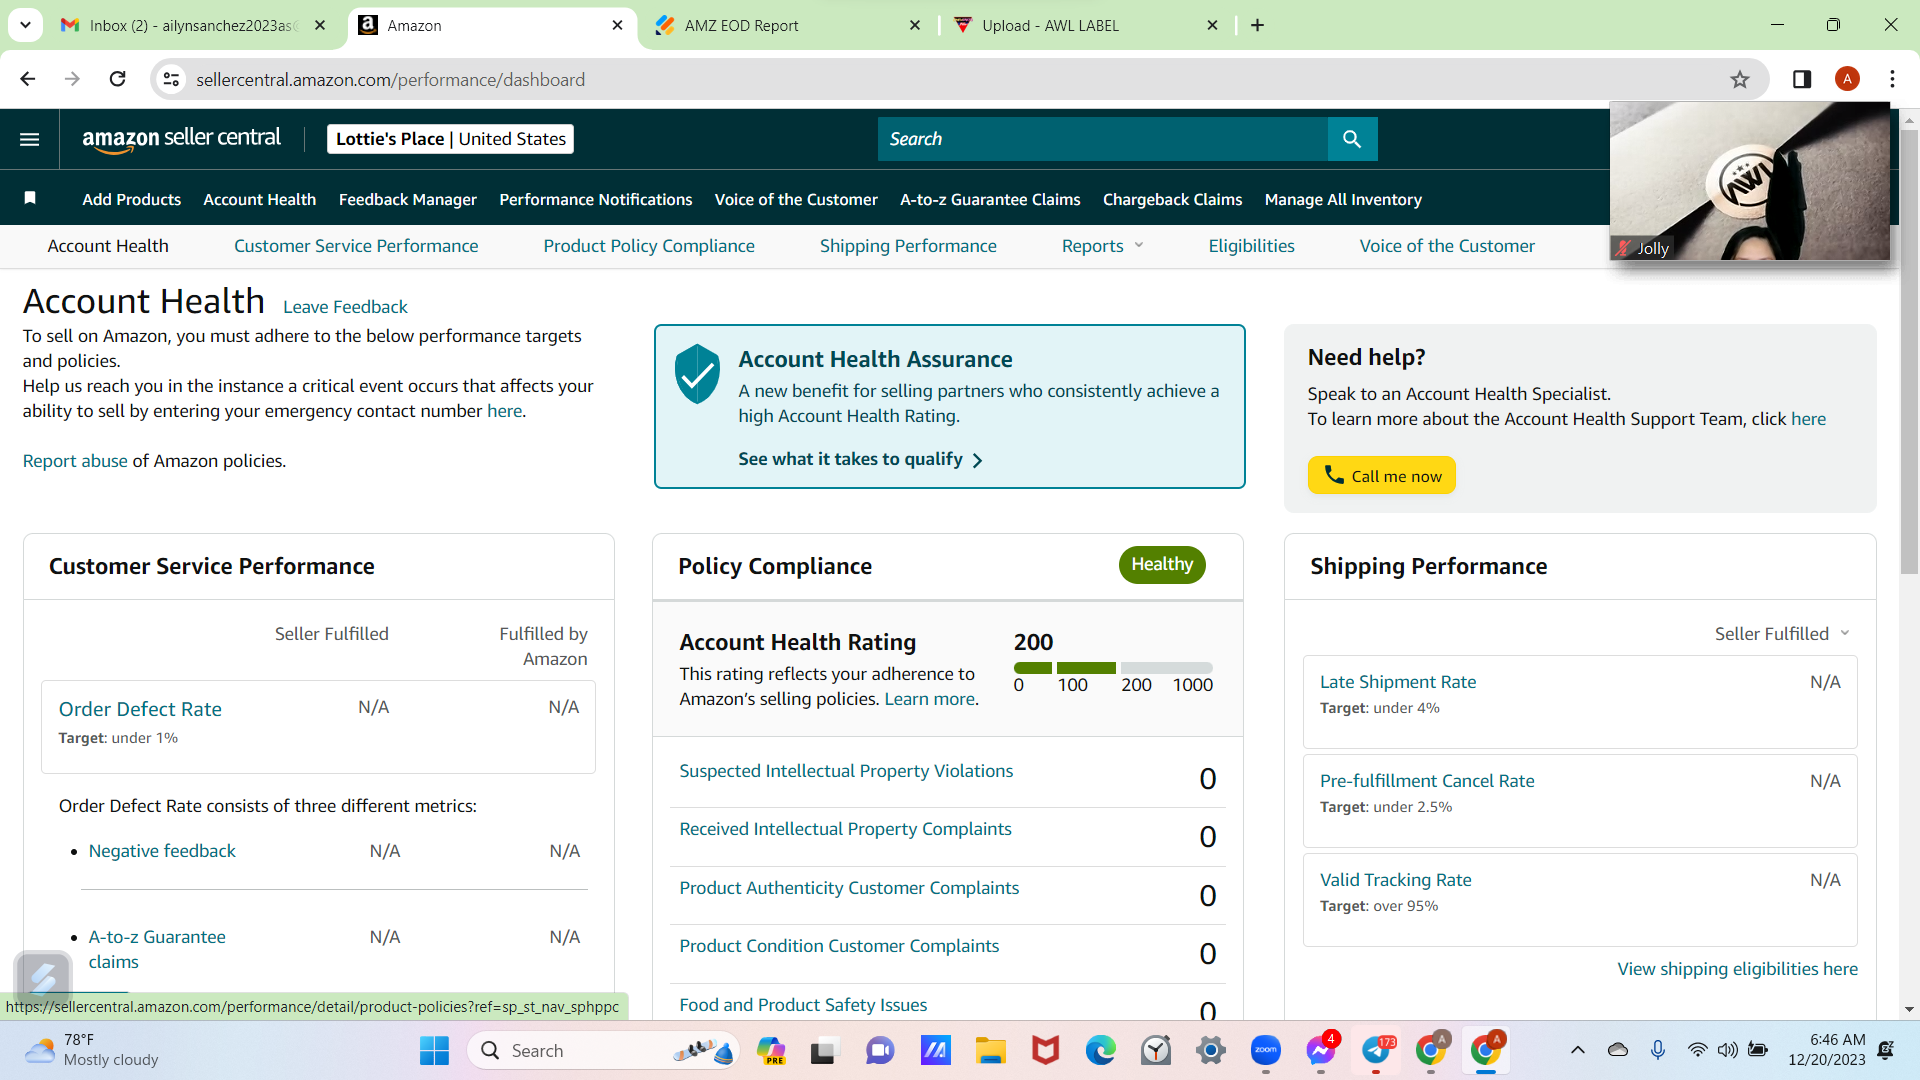The image size is (1920, 1080).
Task: Open the Chrome profile avatar
Action: click(x=1847, y=80)
